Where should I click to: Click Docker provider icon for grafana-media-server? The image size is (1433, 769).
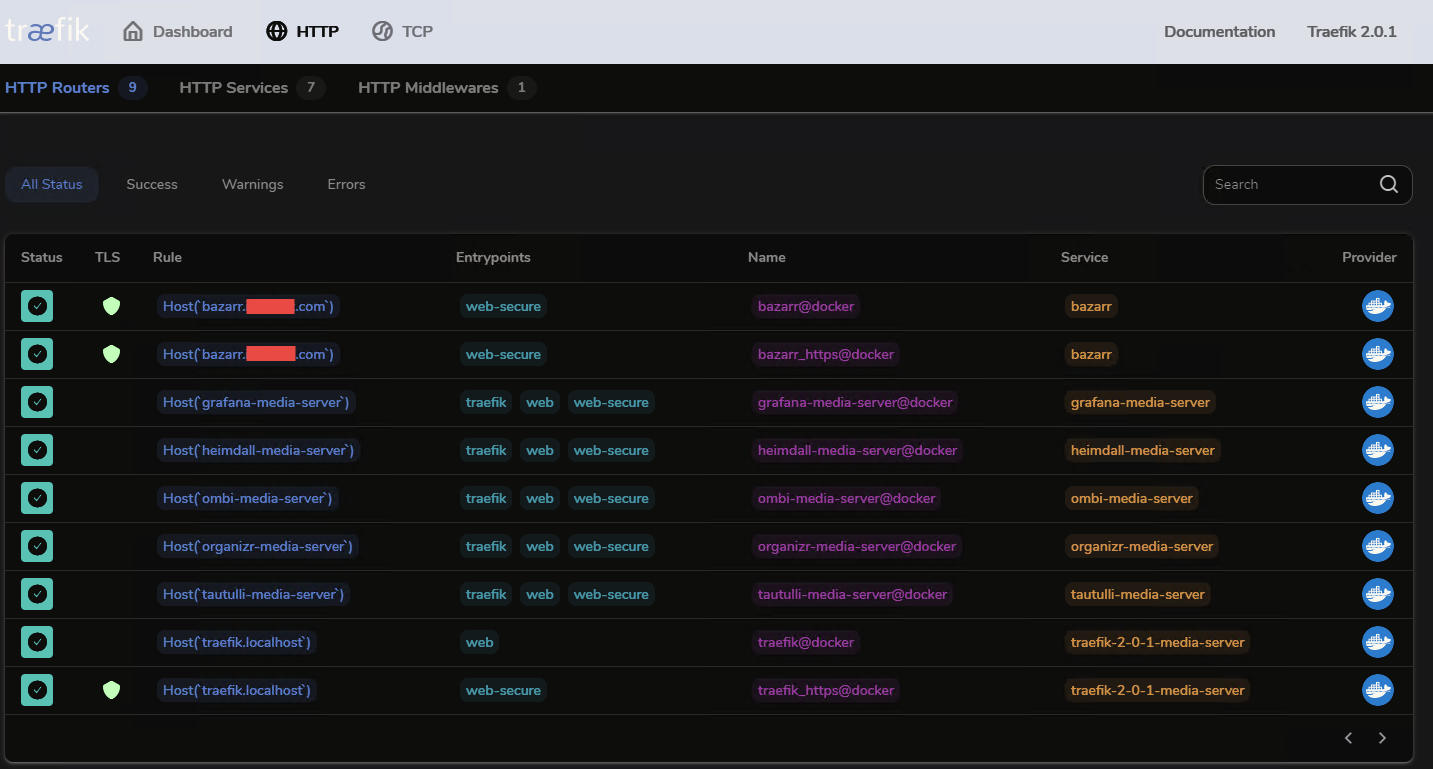(x=1378, y=402)
